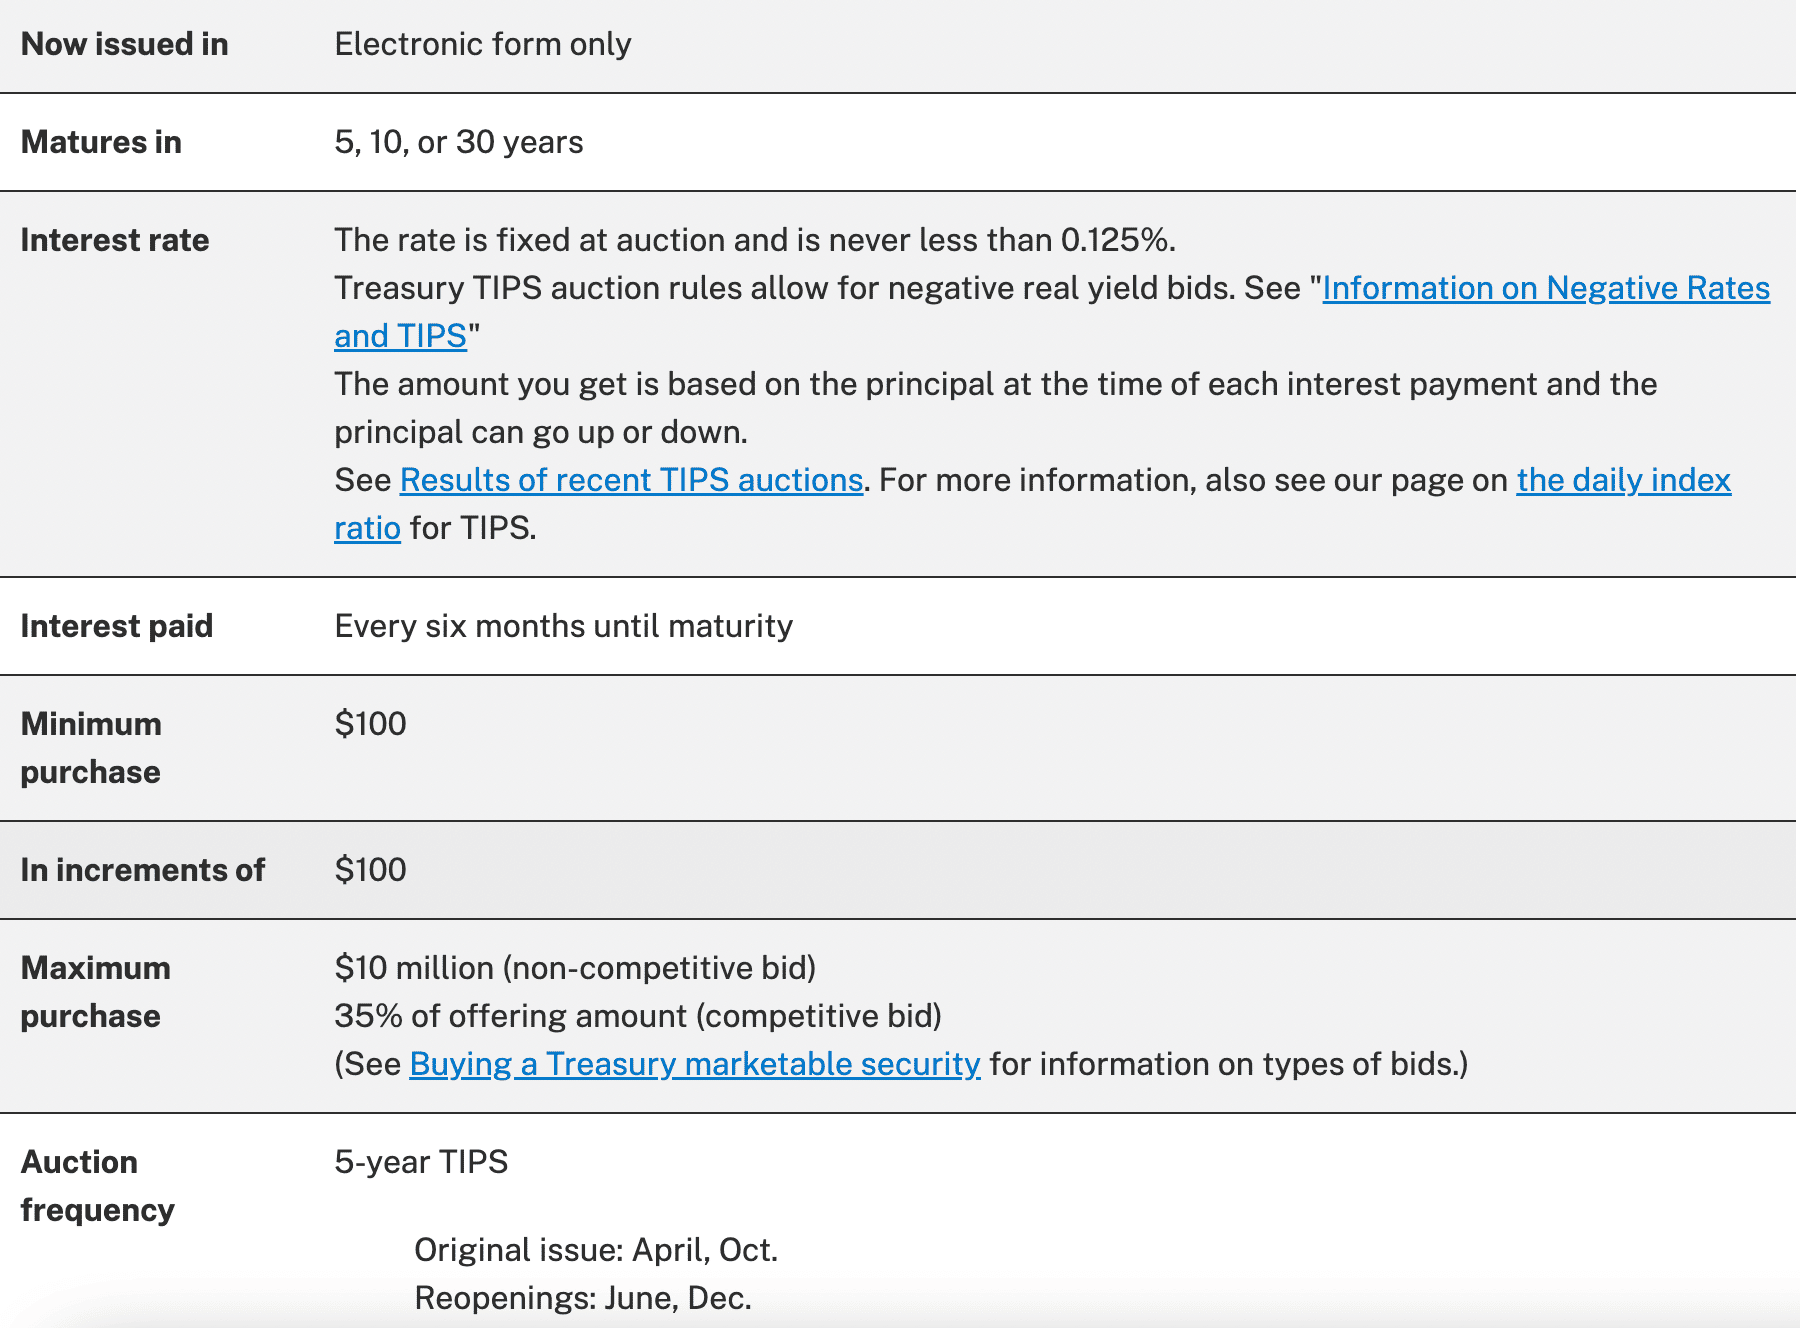Open the Results of recent TIPS auctions link
Viewport: 1800px width, 1328px height.
[x=631, y=480]
